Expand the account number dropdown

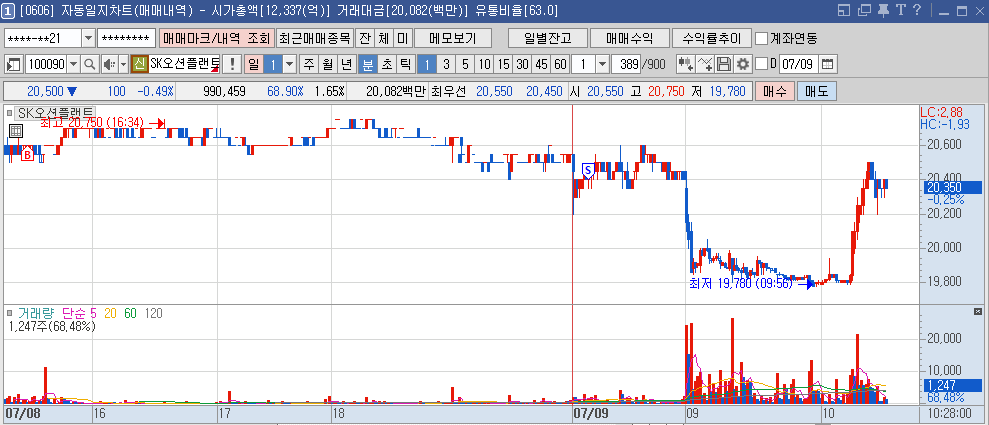[88, 38]
